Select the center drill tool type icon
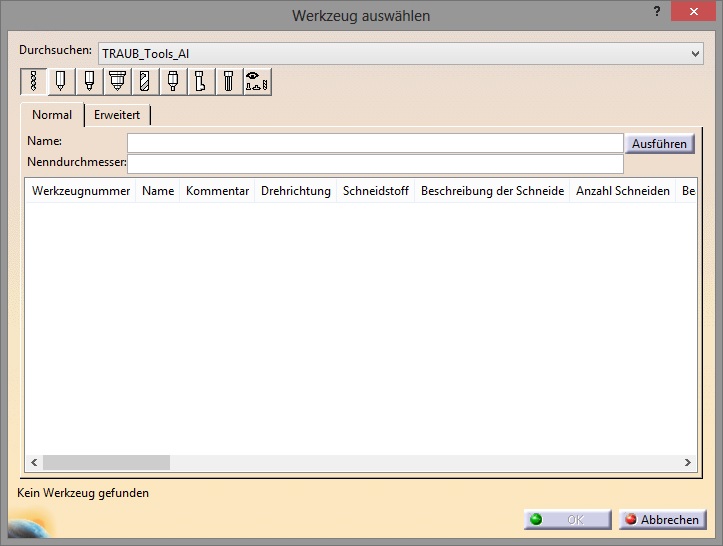The width and height of the screenshot is (723, 546). (x=89, y=82)
